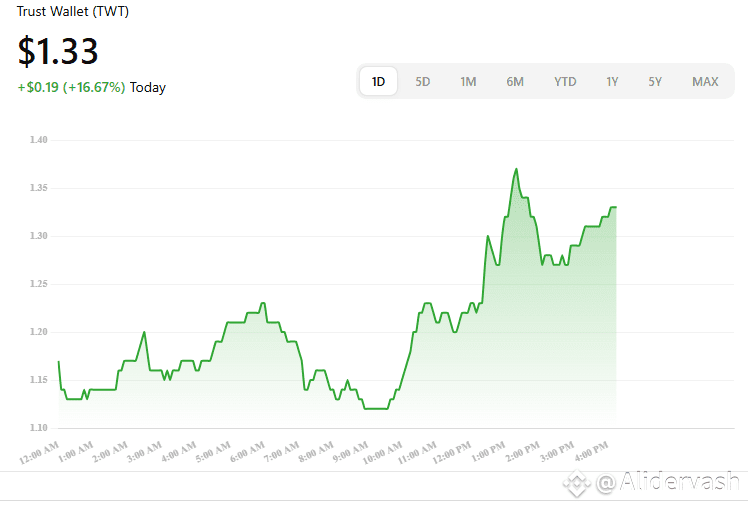748x509 pixels.
Task: Show the YTD price chart
Action: click(x=565, y=82)
